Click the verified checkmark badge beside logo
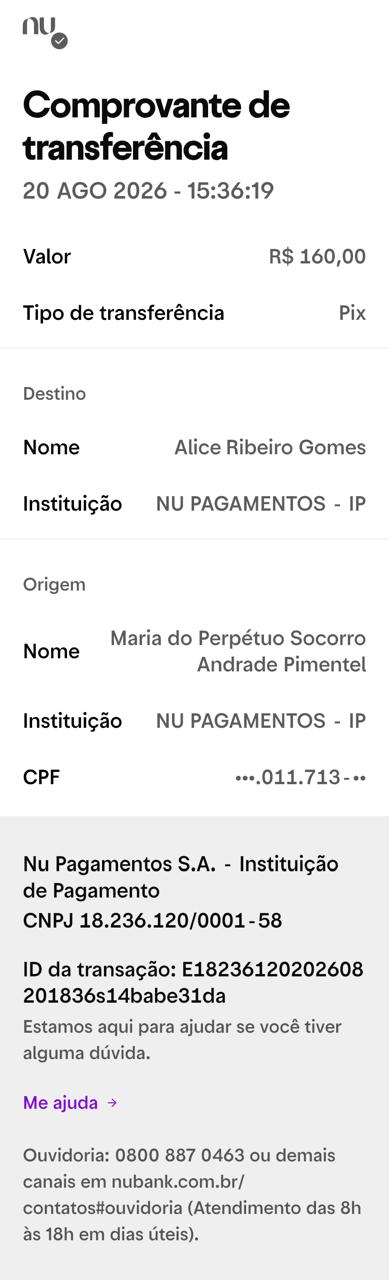 [x=59, y=41]
